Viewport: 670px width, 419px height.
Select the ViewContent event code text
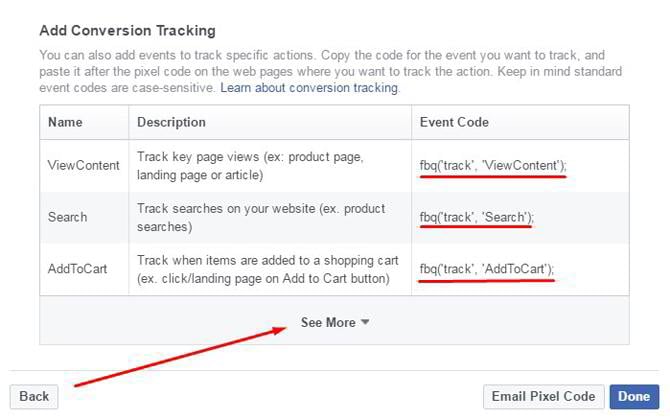492,165
